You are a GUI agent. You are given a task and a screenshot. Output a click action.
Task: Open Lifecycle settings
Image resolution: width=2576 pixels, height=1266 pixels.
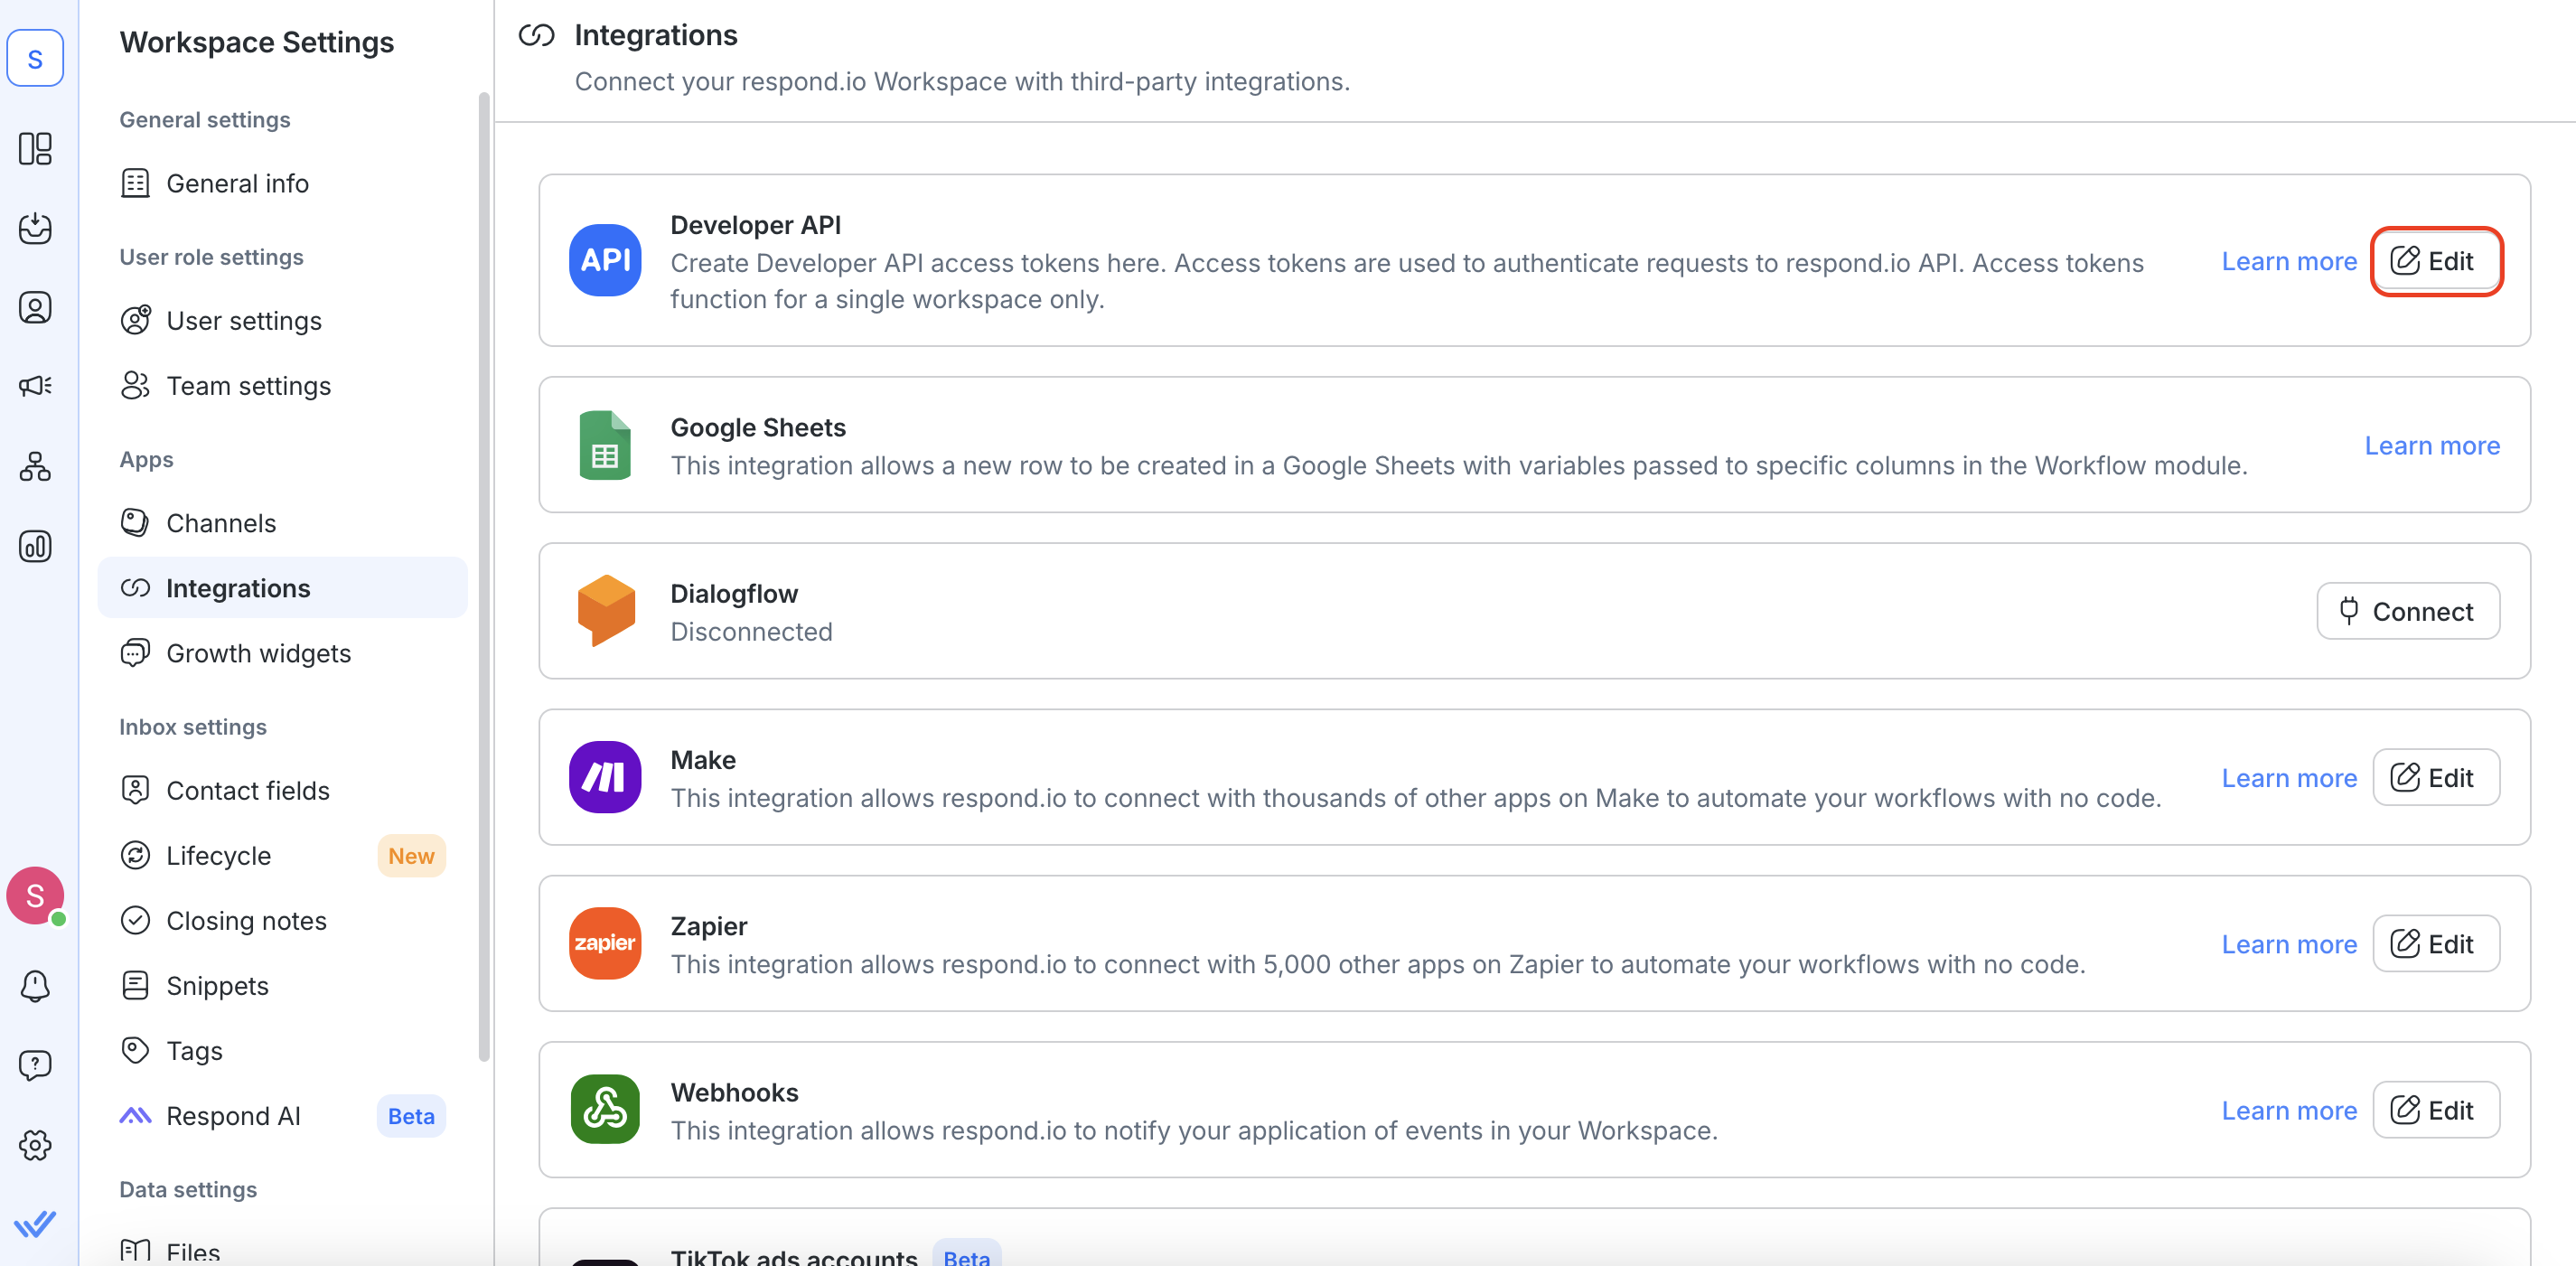tap(218, 856)
